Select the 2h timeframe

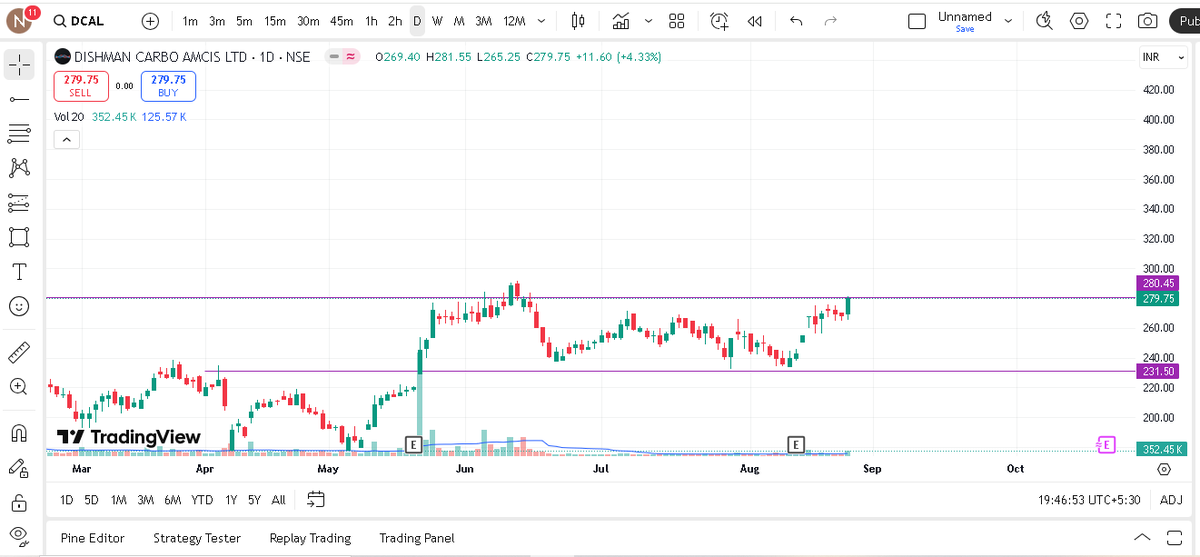click(395, 21)
